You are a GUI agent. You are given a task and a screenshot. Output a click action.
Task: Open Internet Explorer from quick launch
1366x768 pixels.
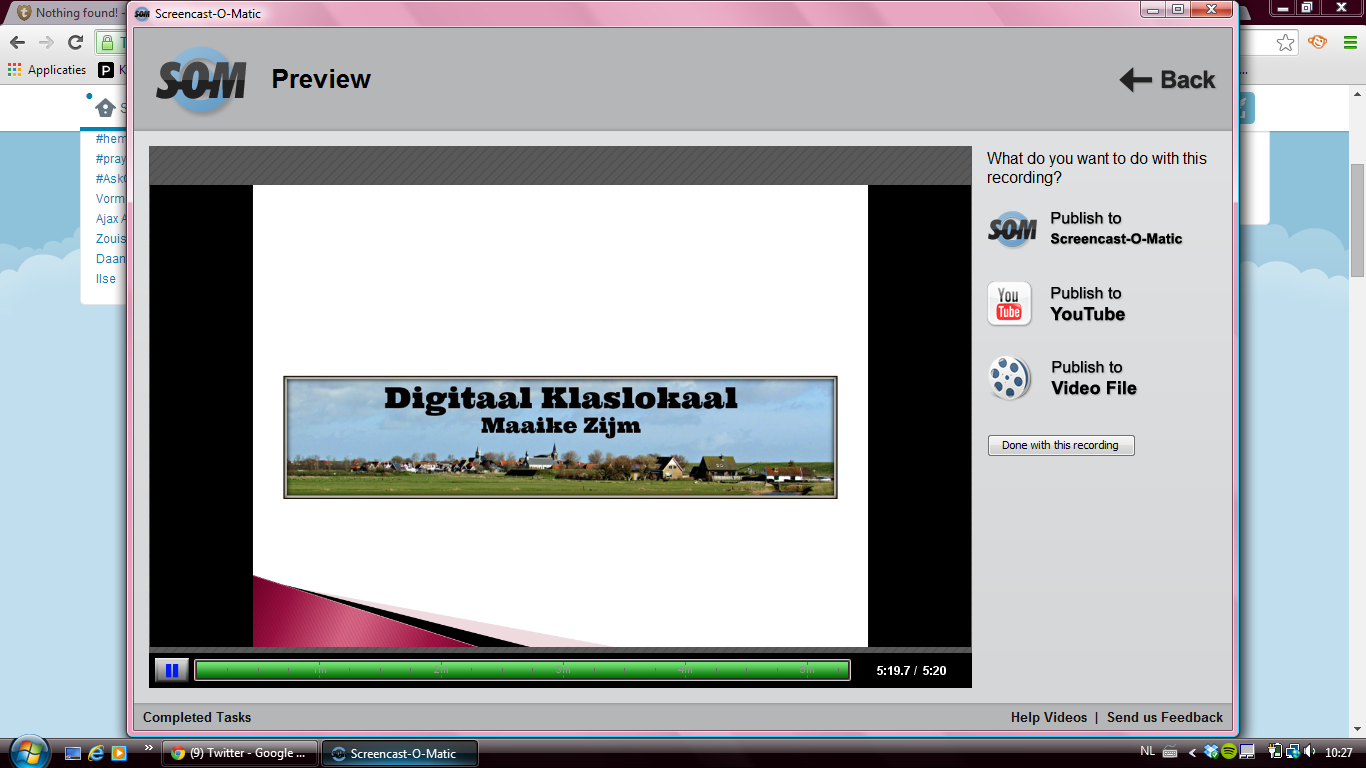tap(96, 753)
